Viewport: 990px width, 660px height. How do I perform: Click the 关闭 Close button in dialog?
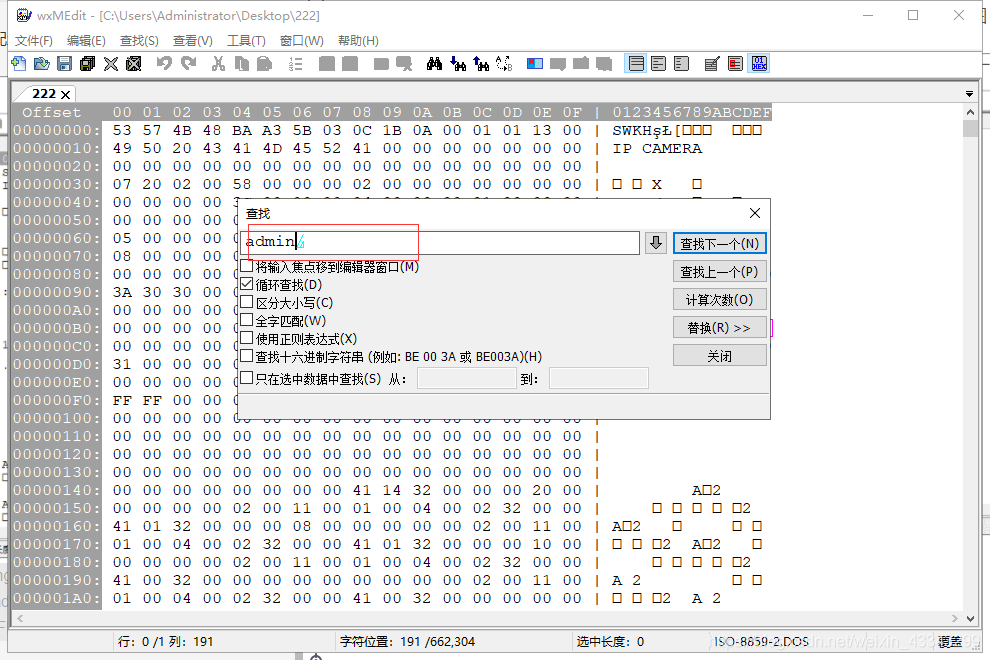pyautogui.click(x=720, y=356)
